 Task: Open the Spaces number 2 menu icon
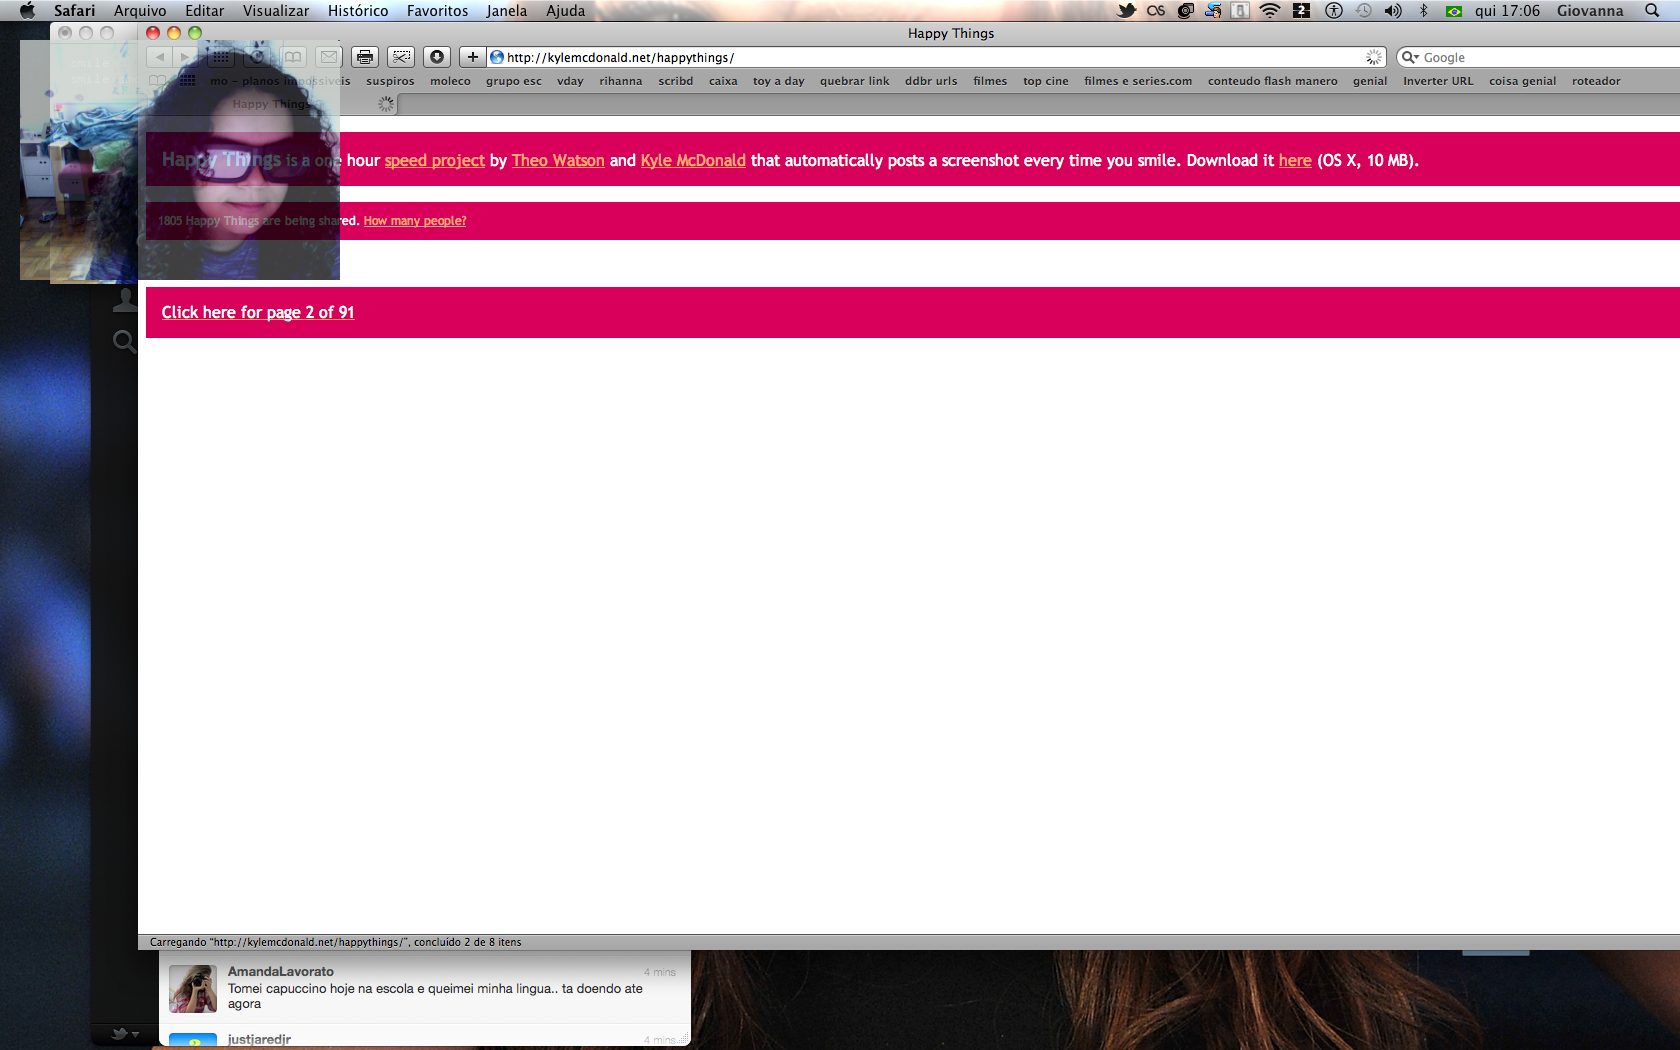tap(1301, 11)
